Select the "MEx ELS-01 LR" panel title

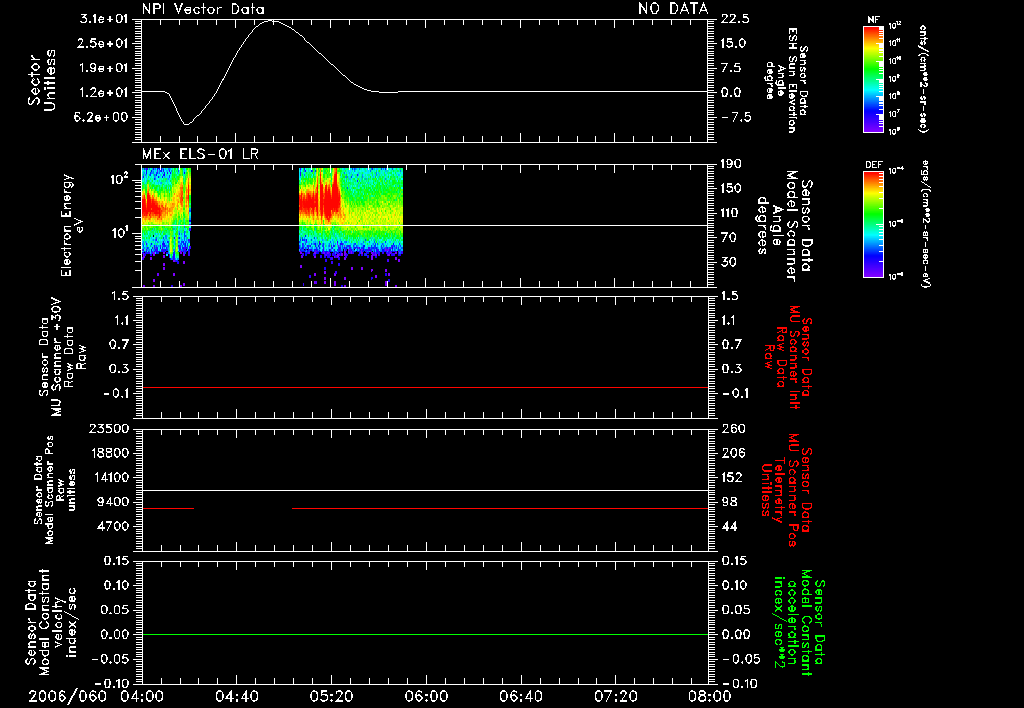[200, 155]
